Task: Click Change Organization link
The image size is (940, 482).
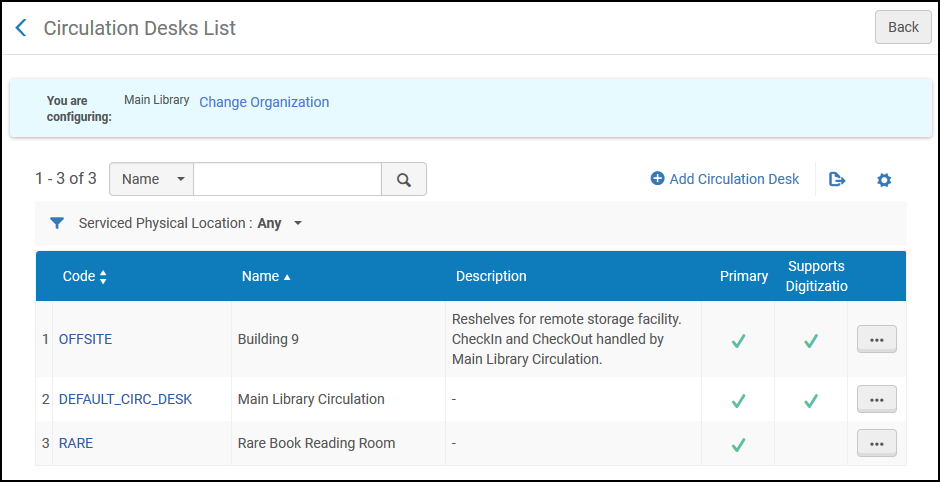Action: coord(264,102)
